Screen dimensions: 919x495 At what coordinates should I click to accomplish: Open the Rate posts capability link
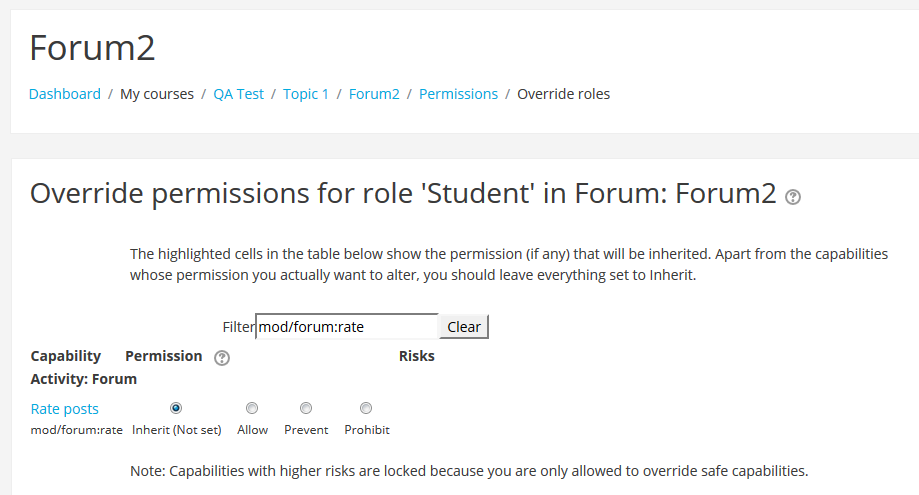pyautogui.click(x=64, y=409)
